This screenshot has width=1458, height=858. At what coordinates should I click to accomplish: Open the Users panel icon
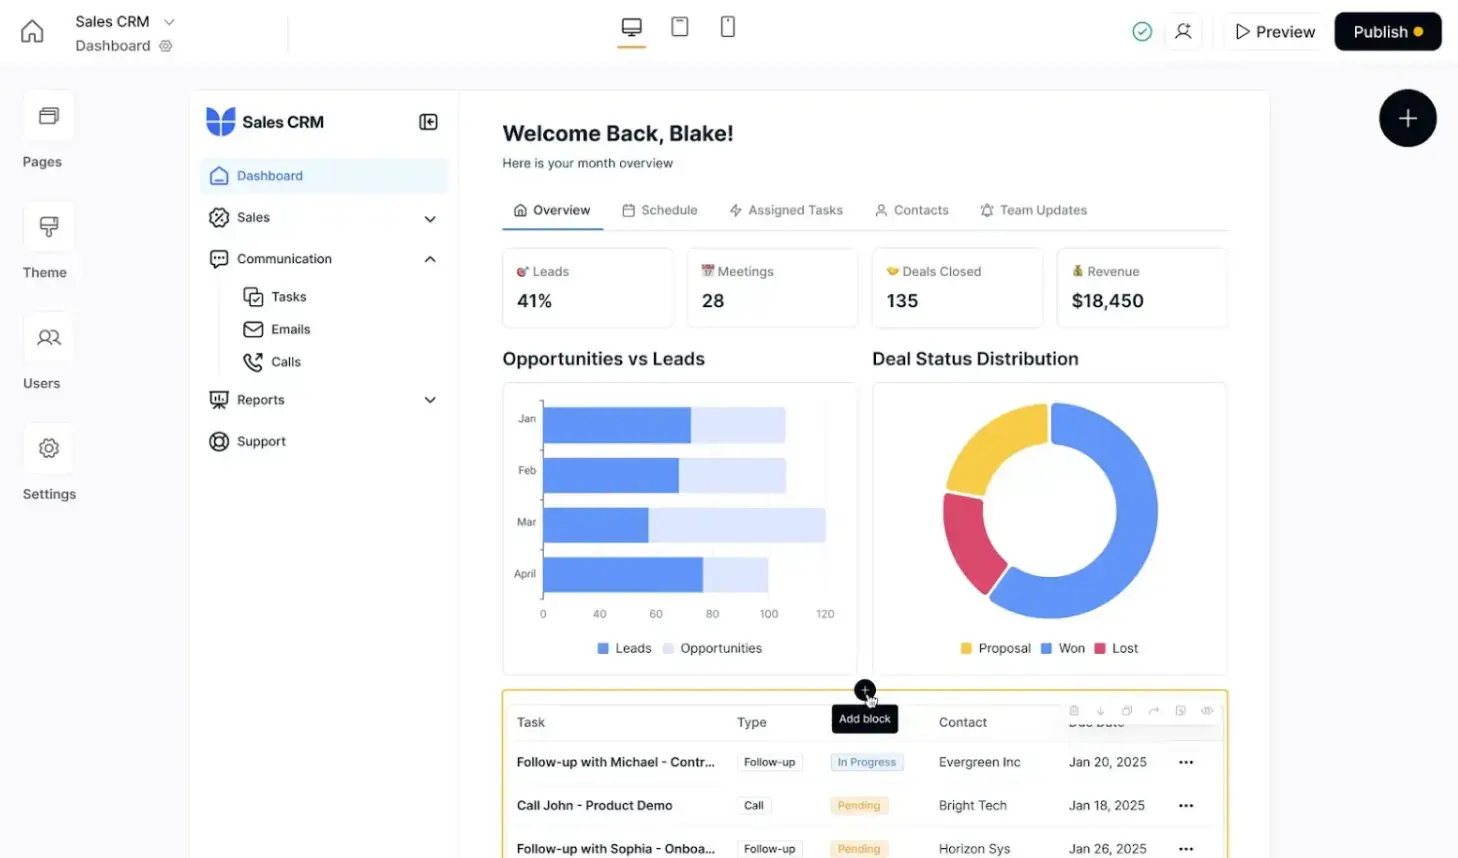click(48, 338)
